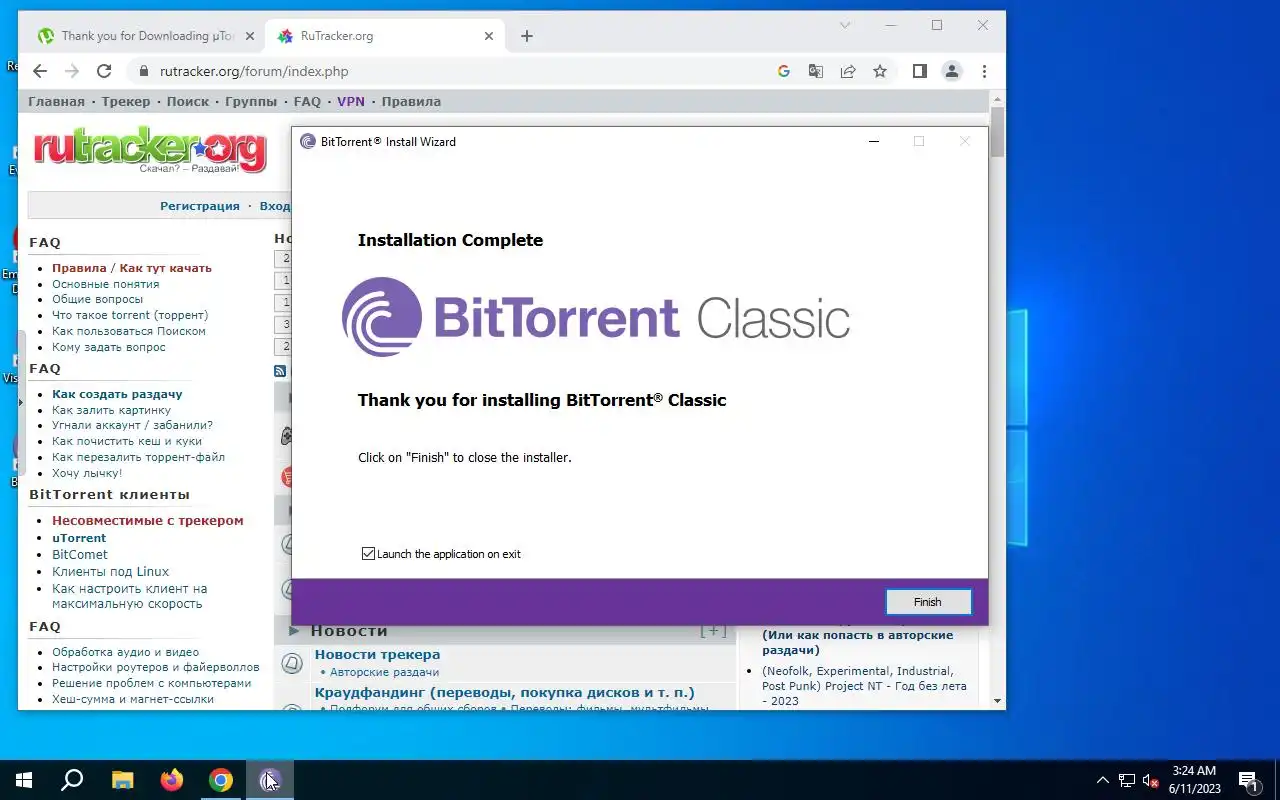Open Chrome tab search chevron
The width and height of the screenshot is (1280, 800).
point(845,25)
